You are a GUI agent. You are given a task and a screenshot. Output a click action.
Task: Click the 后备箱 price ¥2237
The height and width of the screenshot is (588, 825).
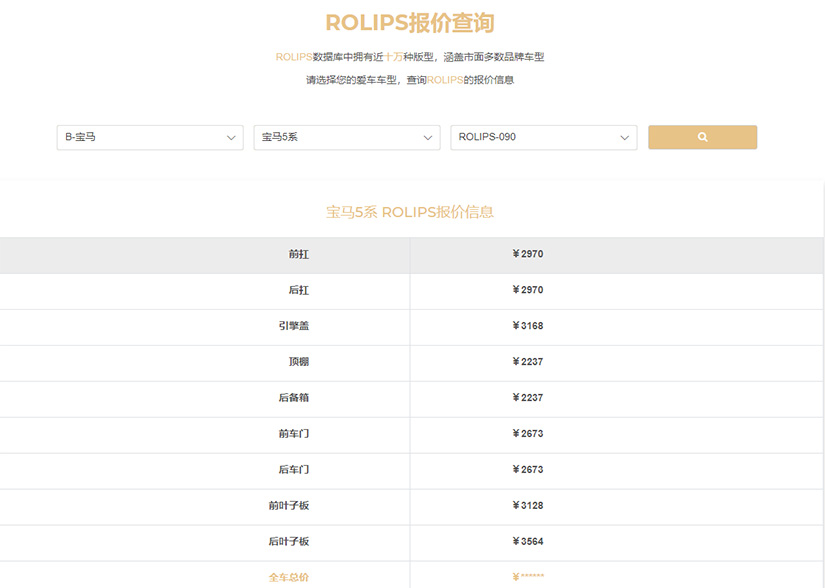[x=528, y=398]
